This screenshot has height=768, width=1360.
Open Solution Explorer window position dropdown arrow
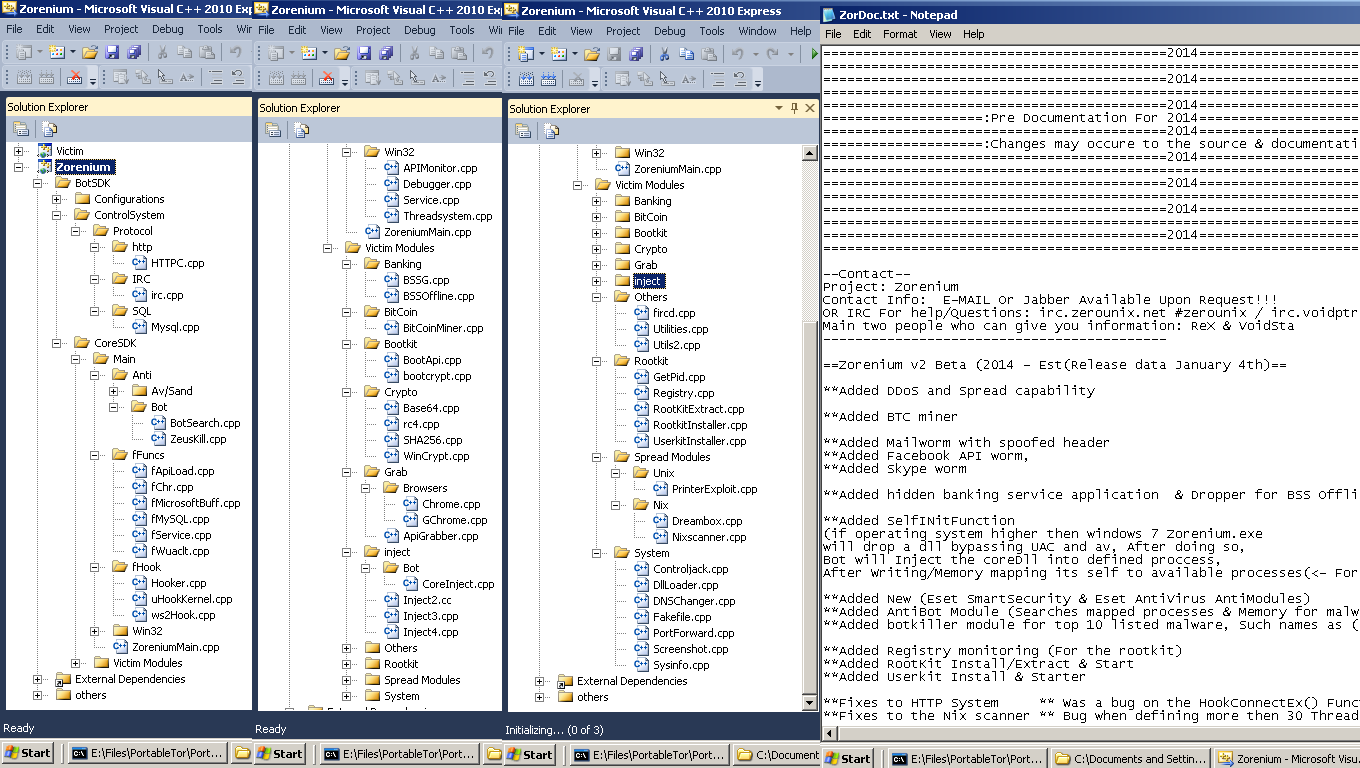(x=779, y=108)
